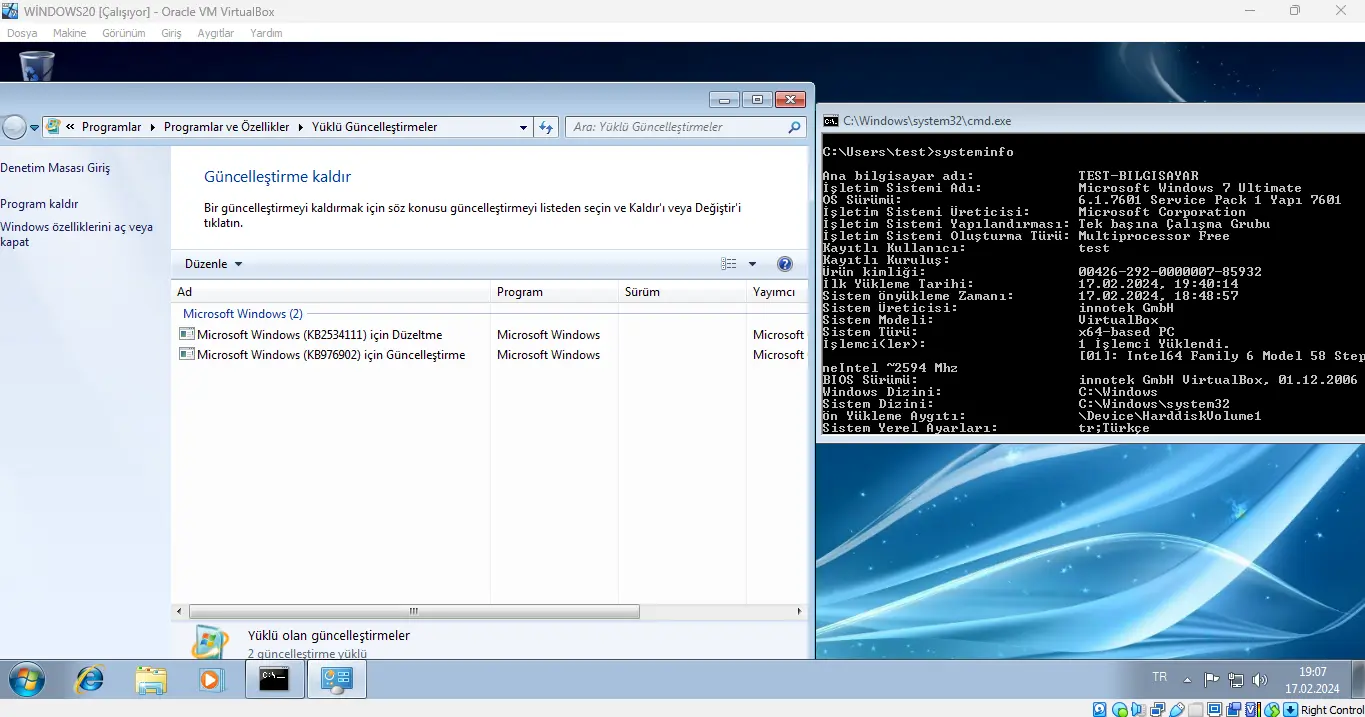
Task: Click the scrollbar right arrow
Action: tap(799, 611)
